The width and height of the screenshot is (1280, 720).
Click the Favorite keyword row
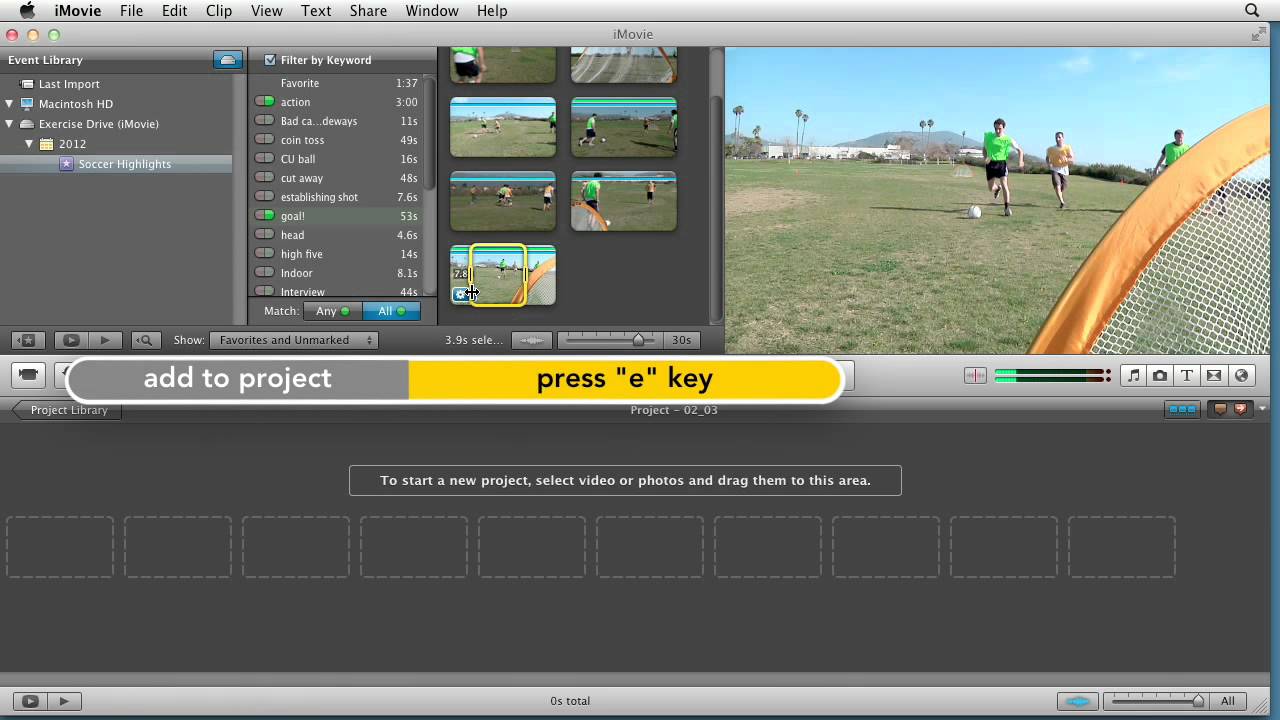337,83
